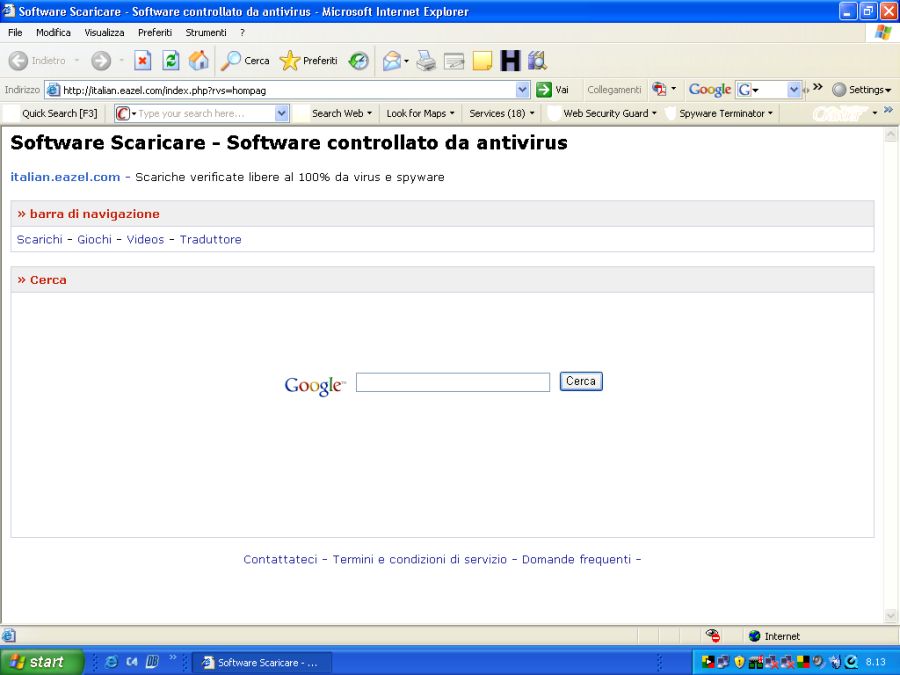Click the forward navigation arrow icon
The width and height of the screenshot is (900, 675).
101,60
